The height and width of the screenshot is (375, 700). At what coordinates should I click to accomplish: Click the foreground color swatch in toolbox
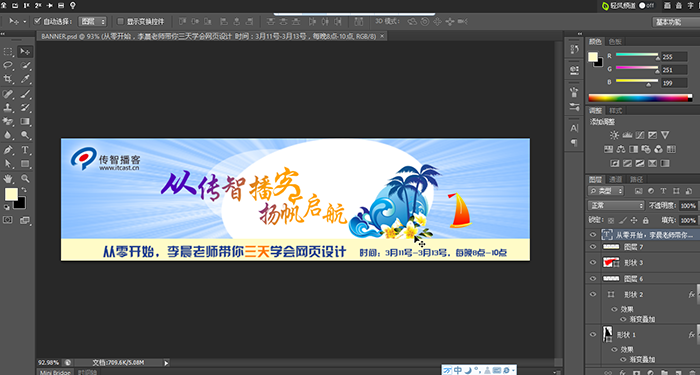tap(11, 195)
